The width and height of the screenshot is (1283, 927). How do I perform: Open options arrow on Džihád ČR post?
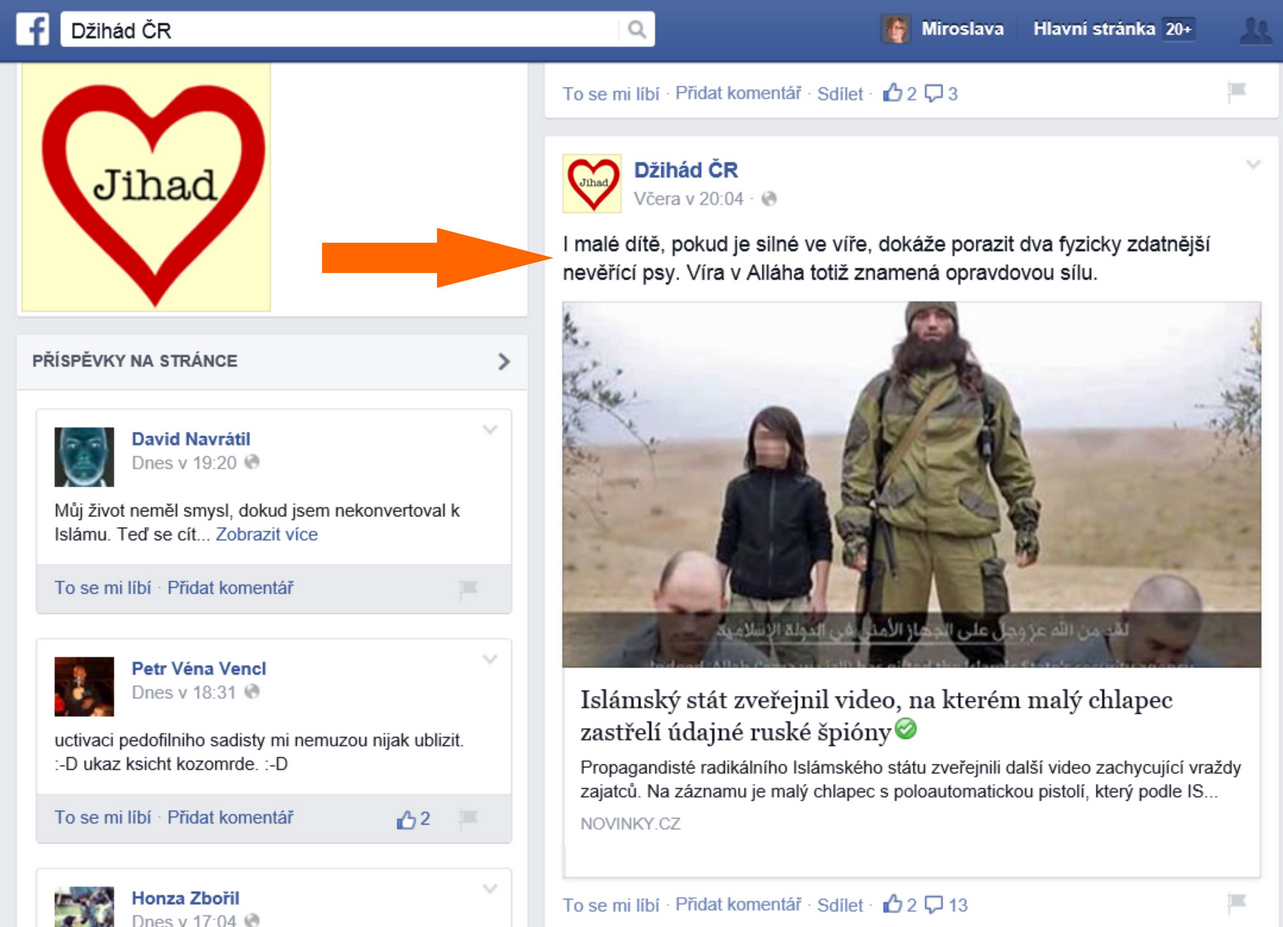point(1253,165)
